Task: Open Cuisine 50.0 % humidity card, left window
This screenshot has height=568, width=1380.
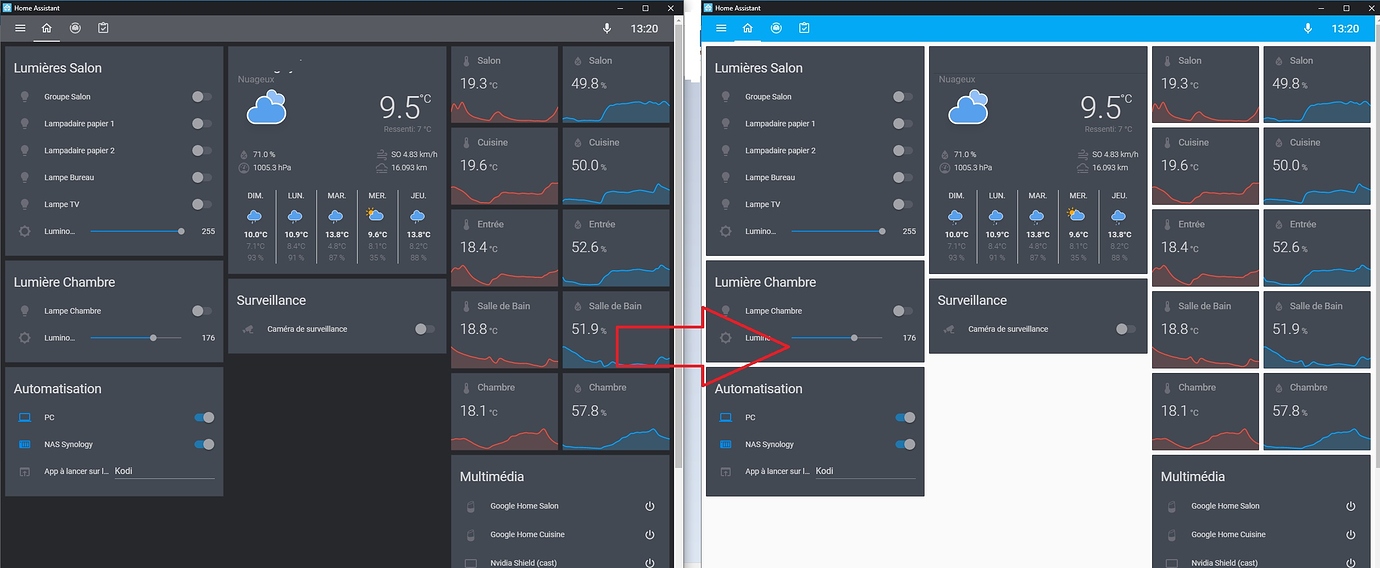Action: tap(616, 167)
